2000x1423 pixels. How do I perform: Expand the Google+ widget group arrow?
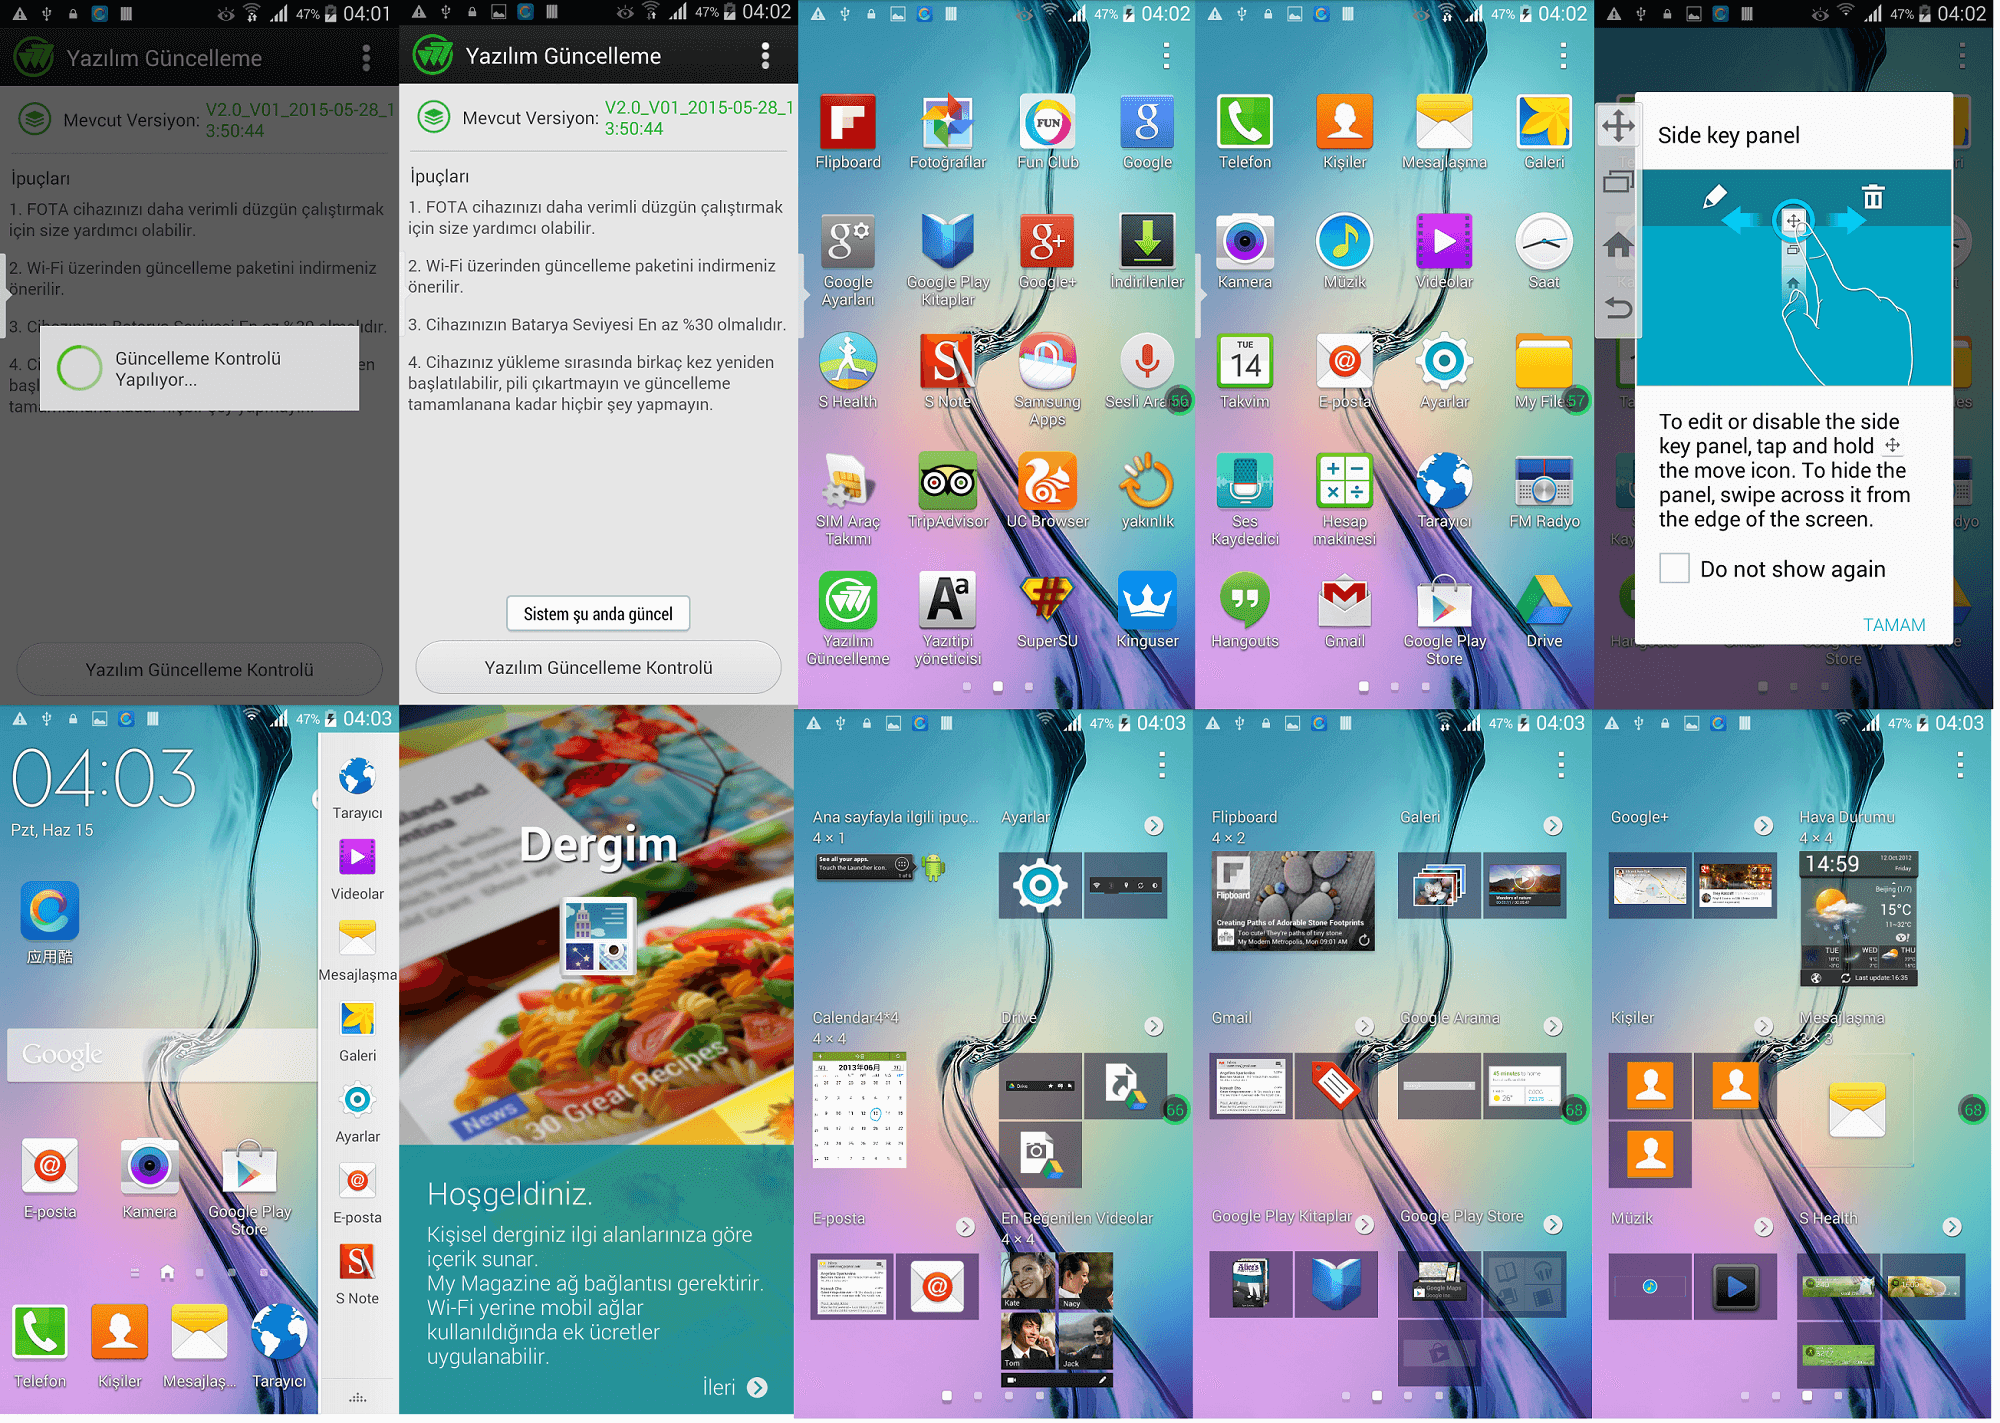[x=1763, y=826]
